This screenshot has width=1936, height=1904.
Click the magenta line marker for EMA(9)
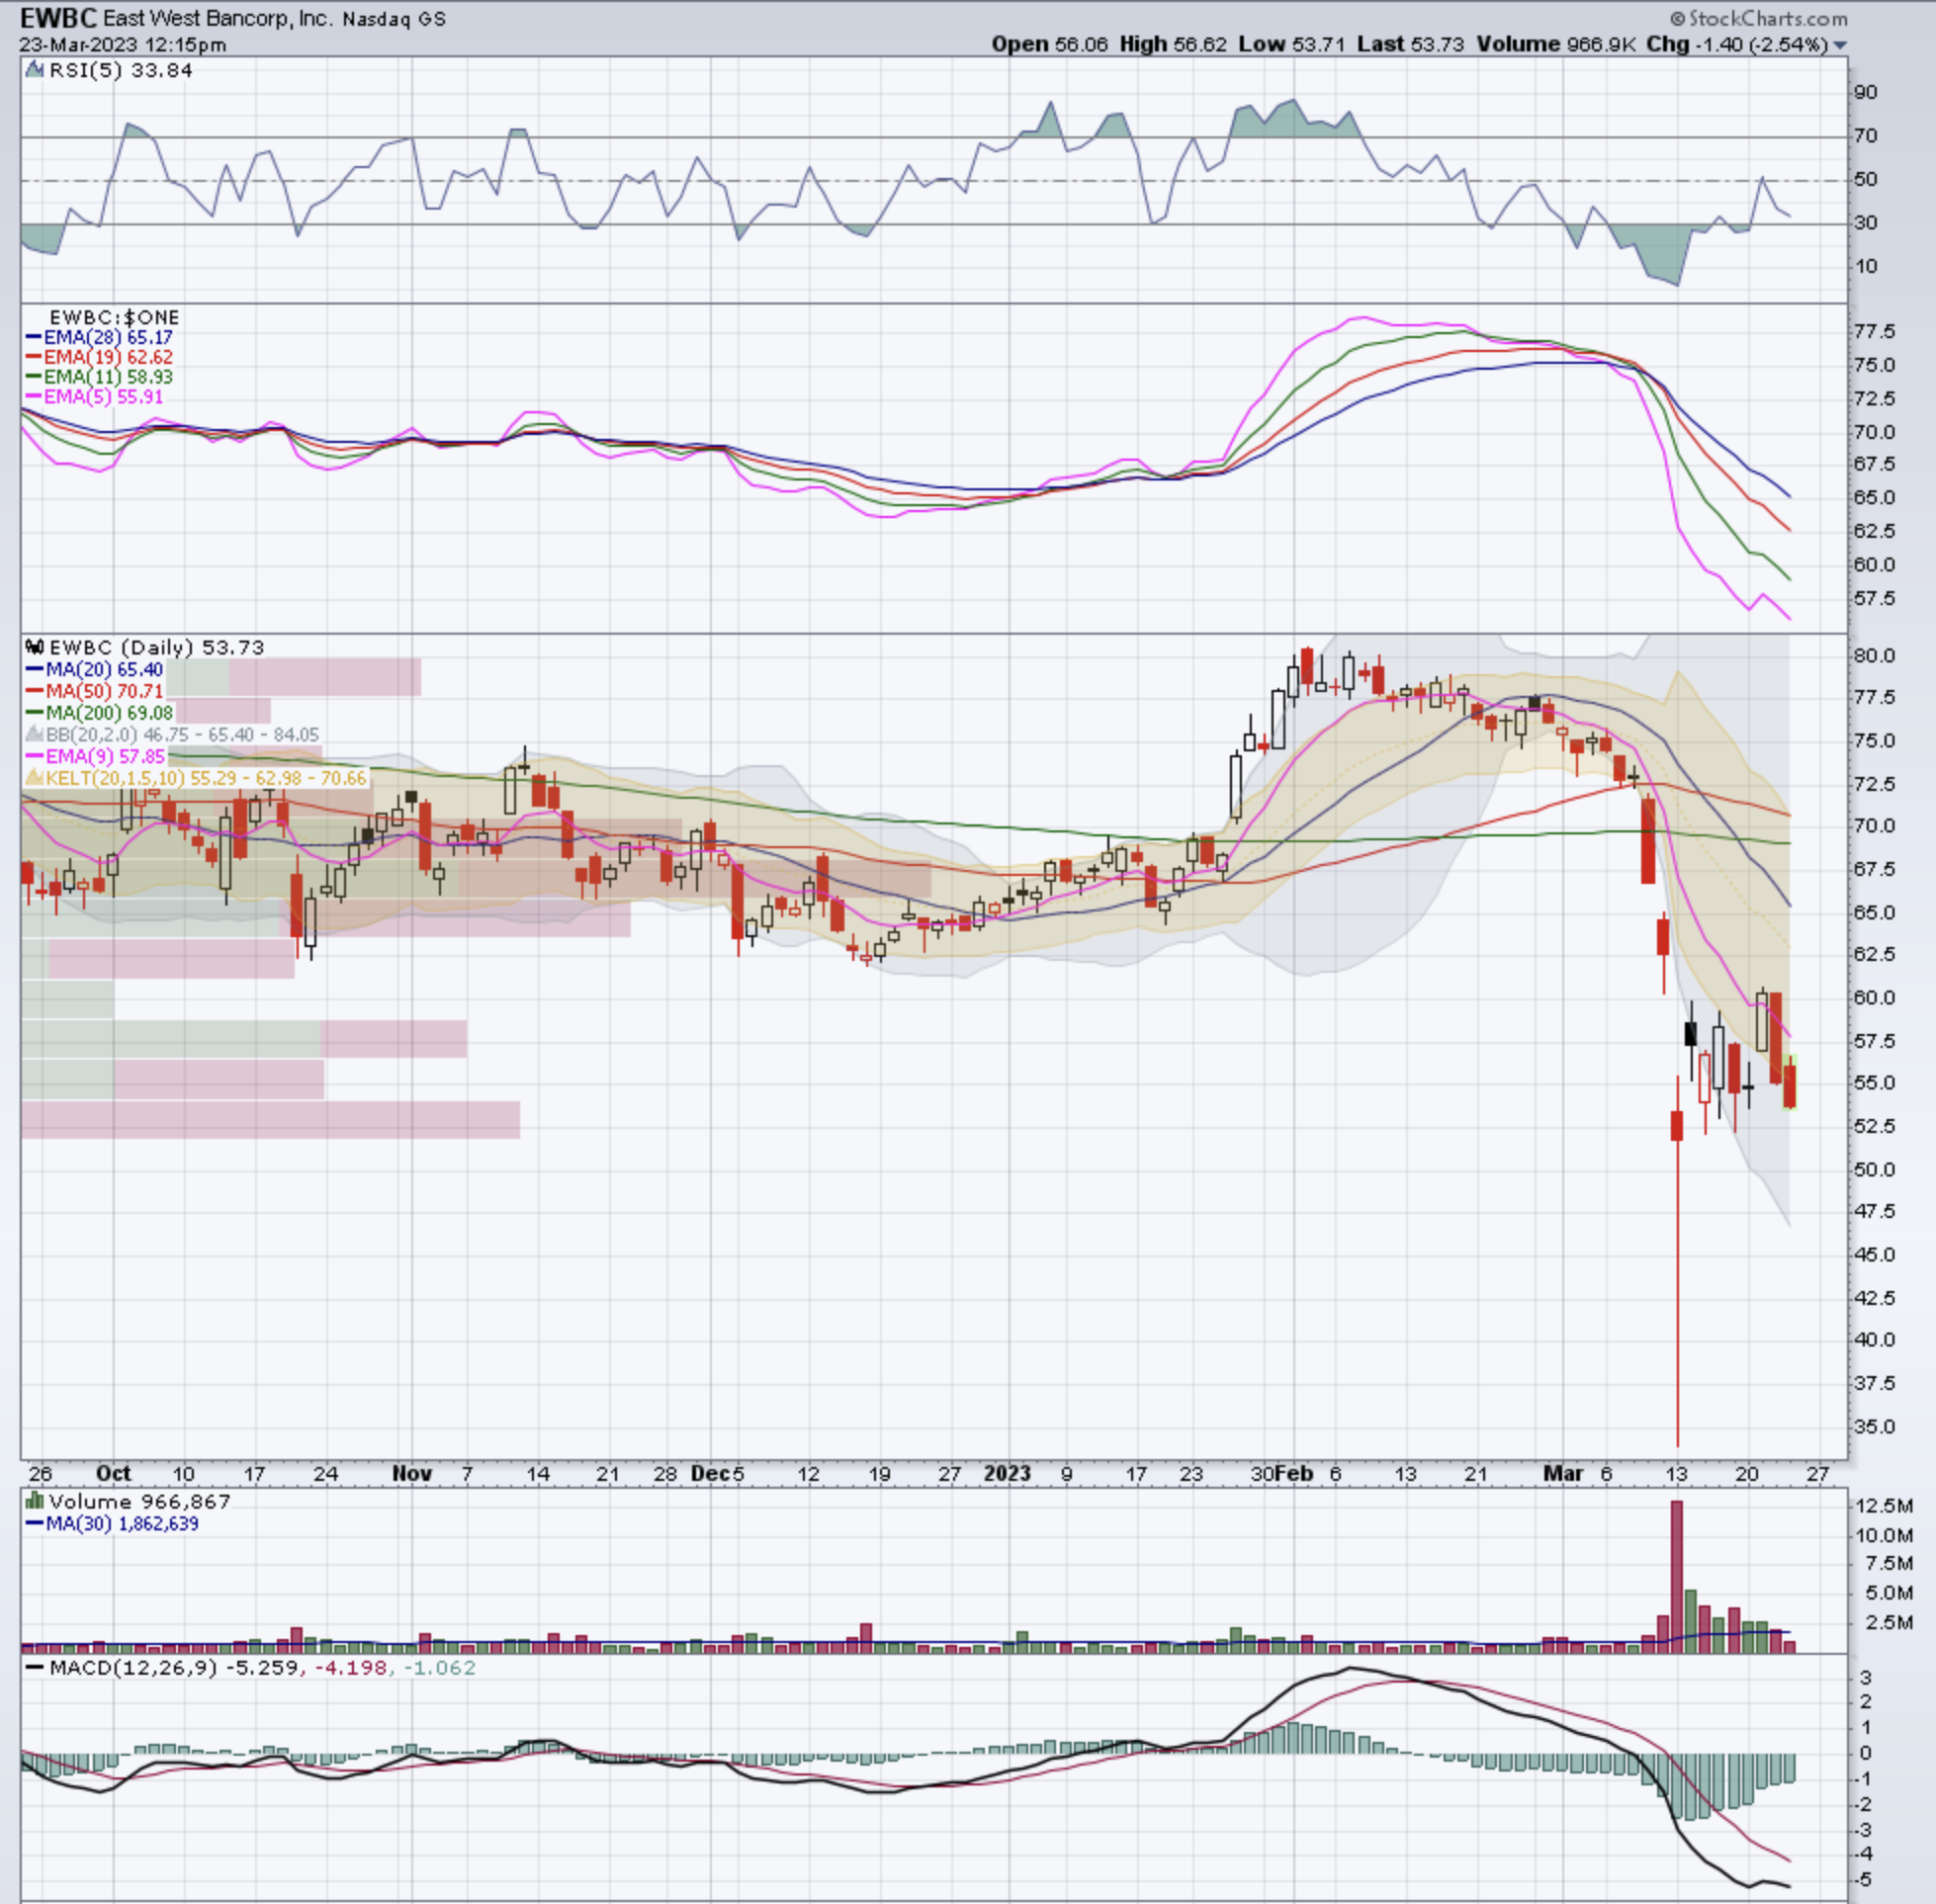point(34,756)
